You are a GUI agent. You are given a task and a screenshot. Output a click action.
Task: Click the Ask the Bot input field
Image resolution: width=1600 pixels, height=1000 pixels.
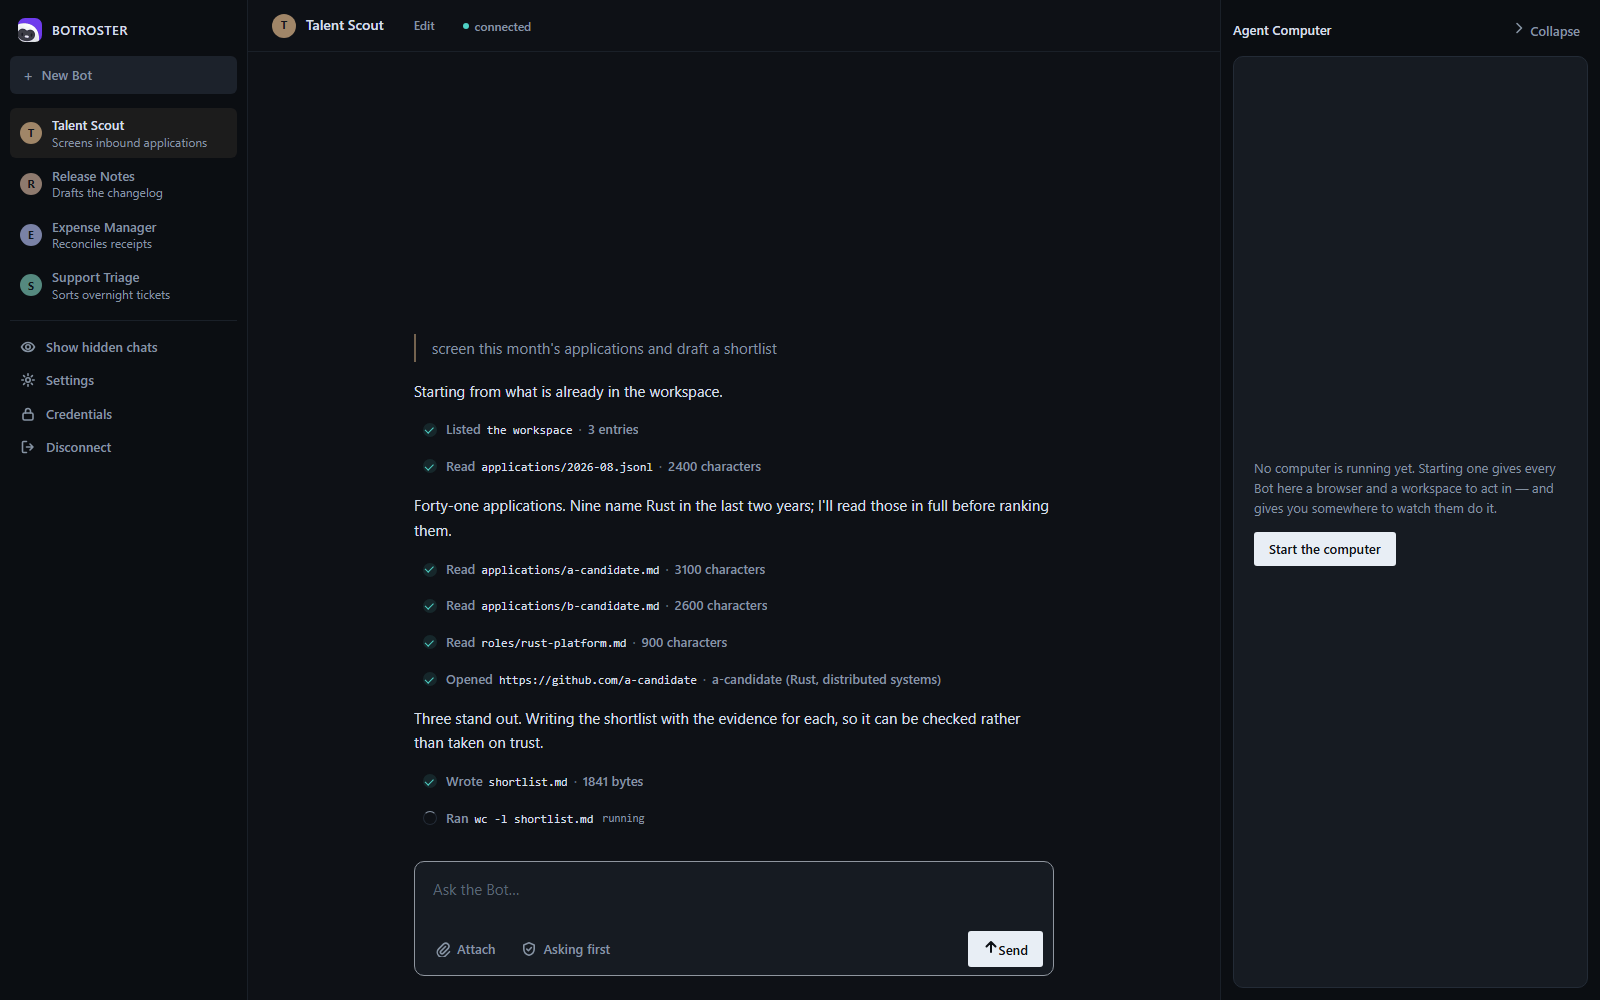[x=733, y=890]
